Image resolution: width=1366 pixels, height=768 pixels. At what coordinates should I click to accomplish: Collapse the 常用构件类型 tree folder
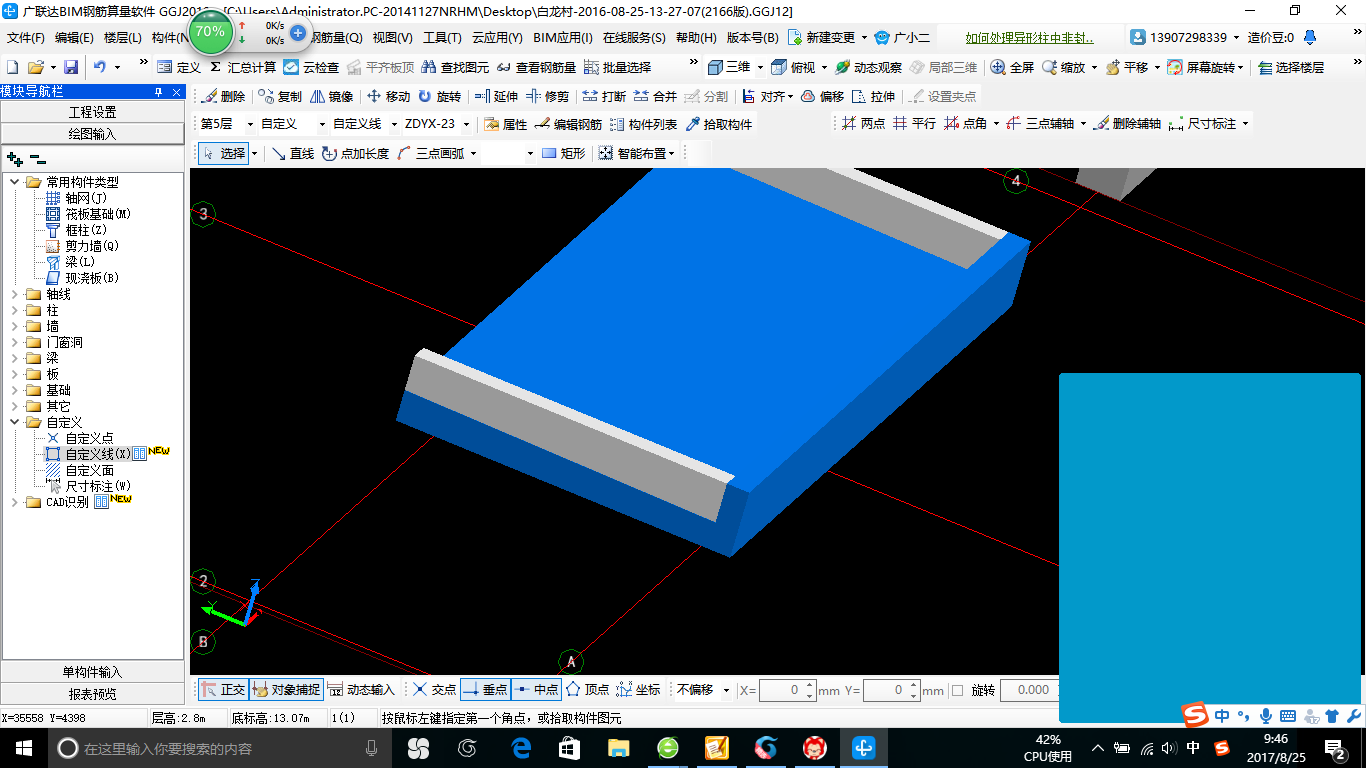tap(15, 182)
